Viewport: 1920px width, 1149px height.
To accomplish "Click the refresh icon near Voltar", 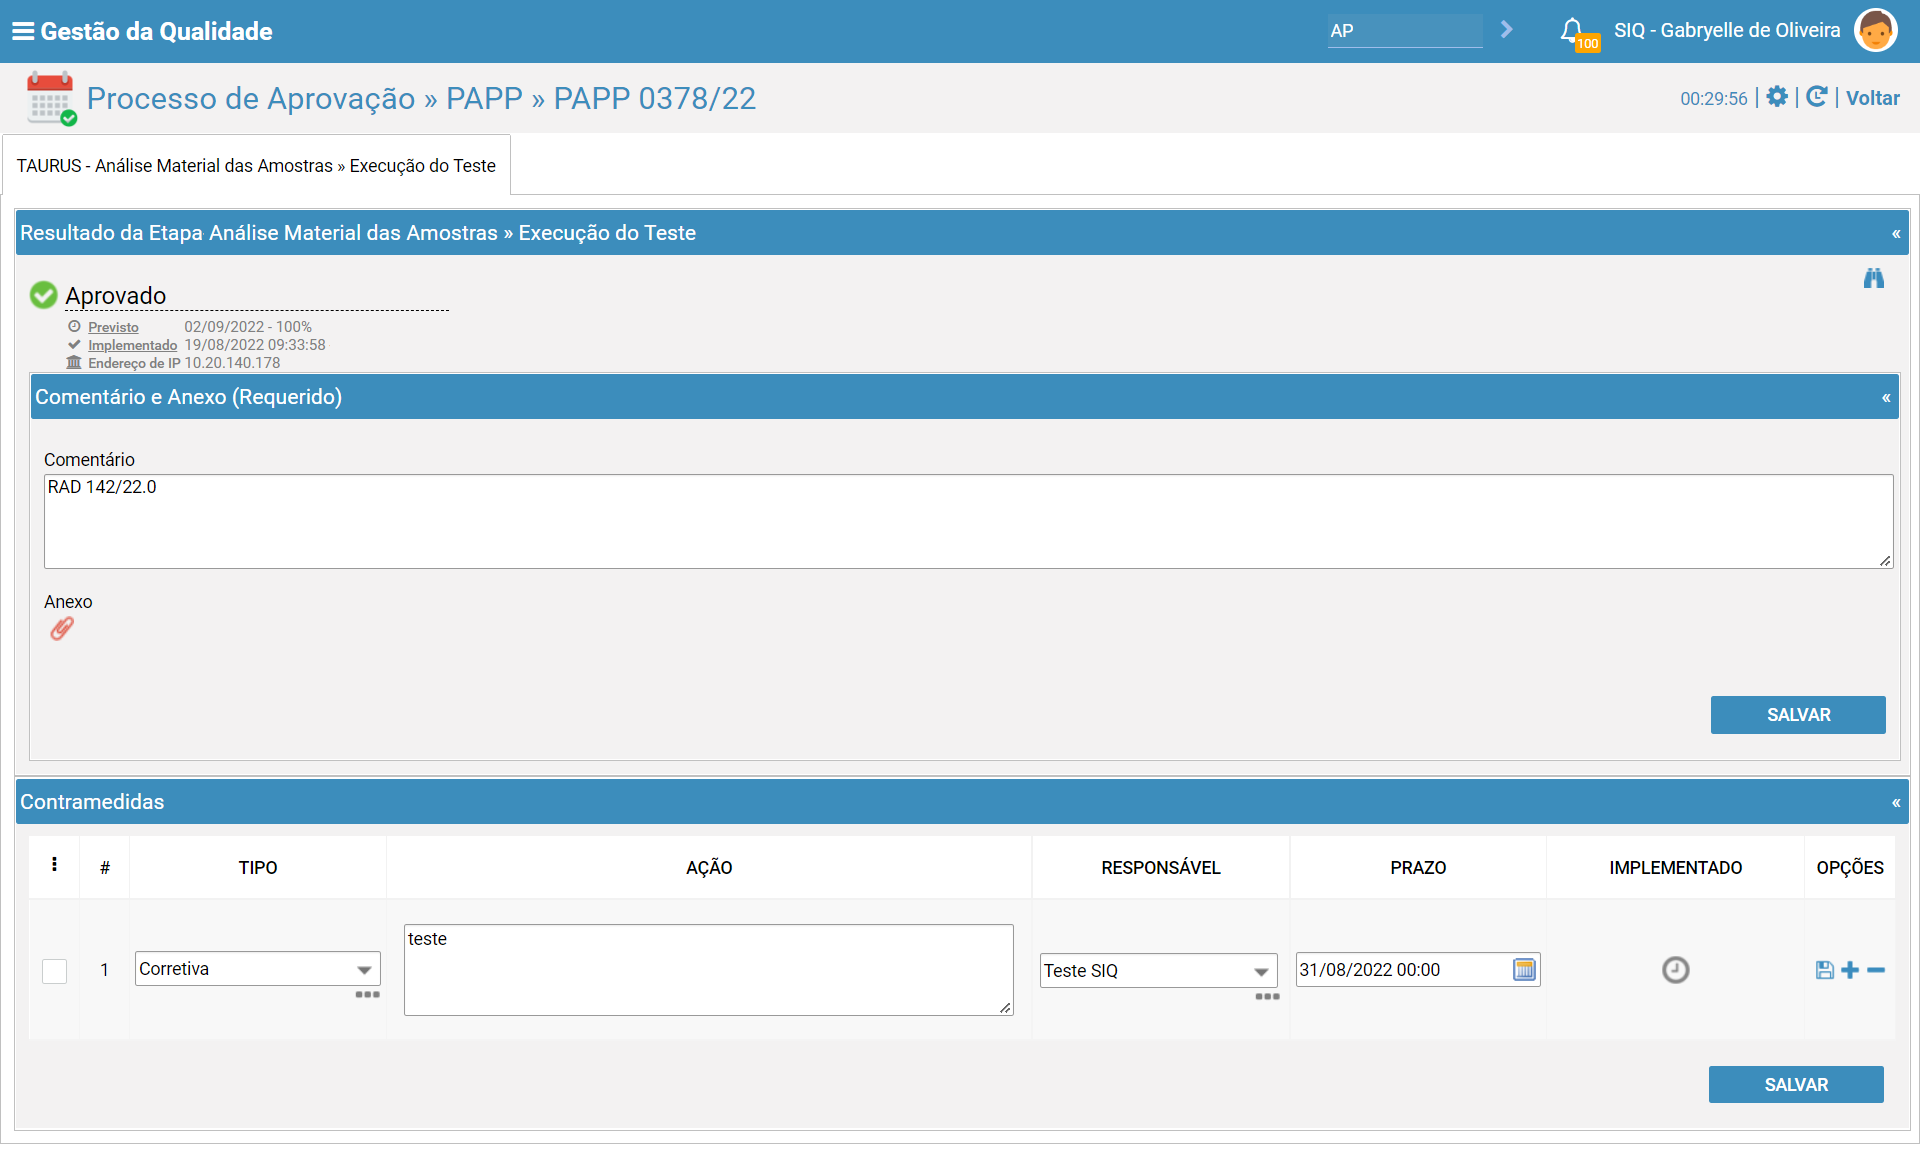I will [1817, 97].
